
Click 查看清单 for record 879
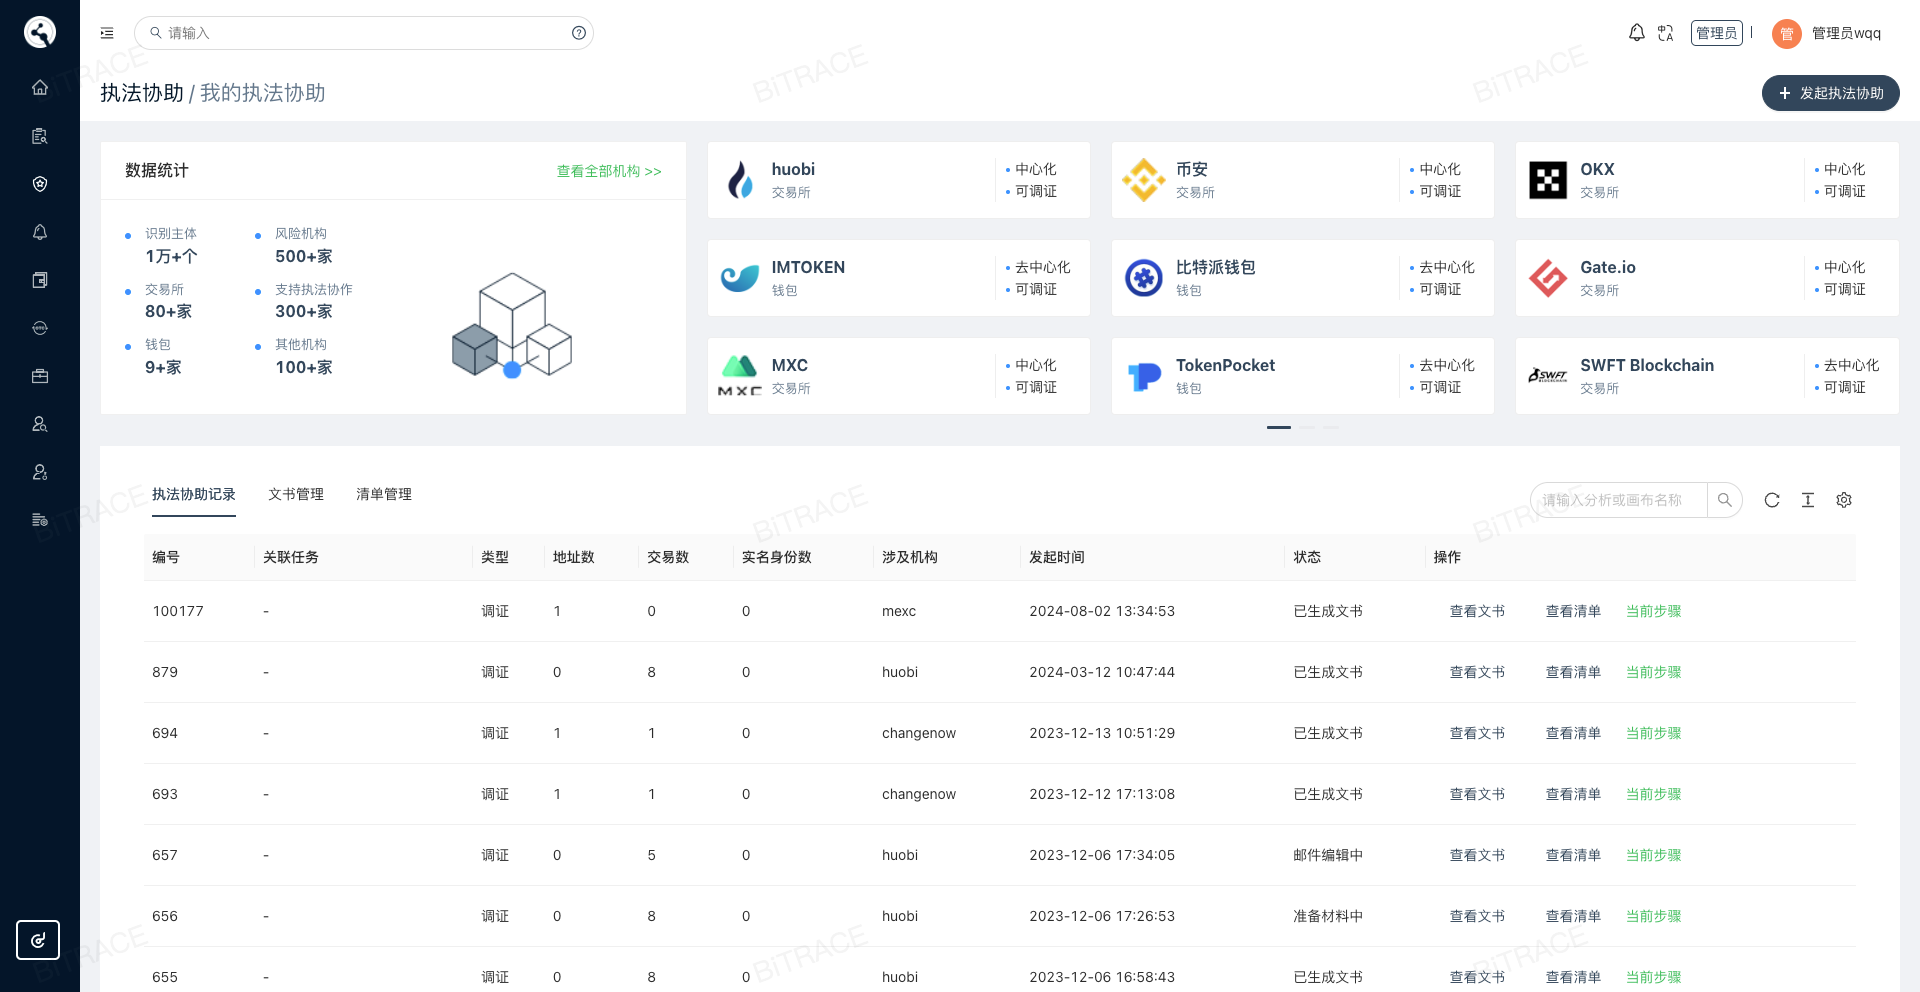[x=1573, y=672]
